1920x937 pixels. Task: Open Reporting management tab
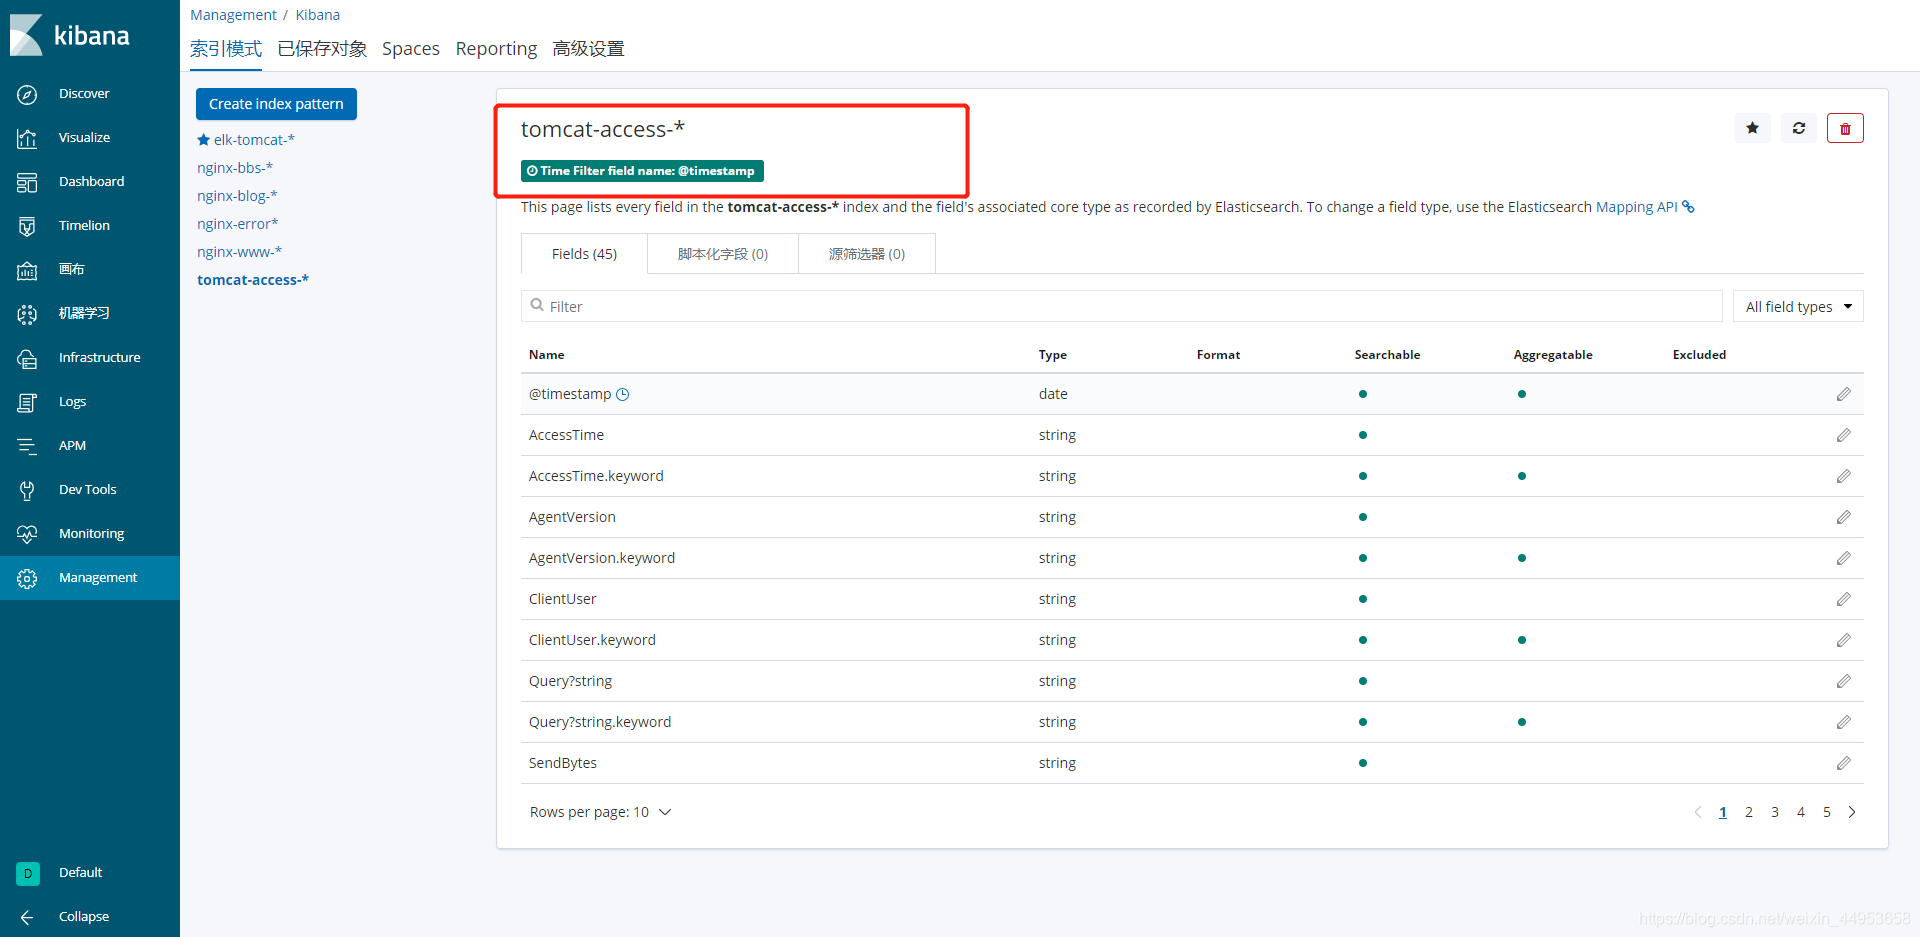[x=496, y=49]
